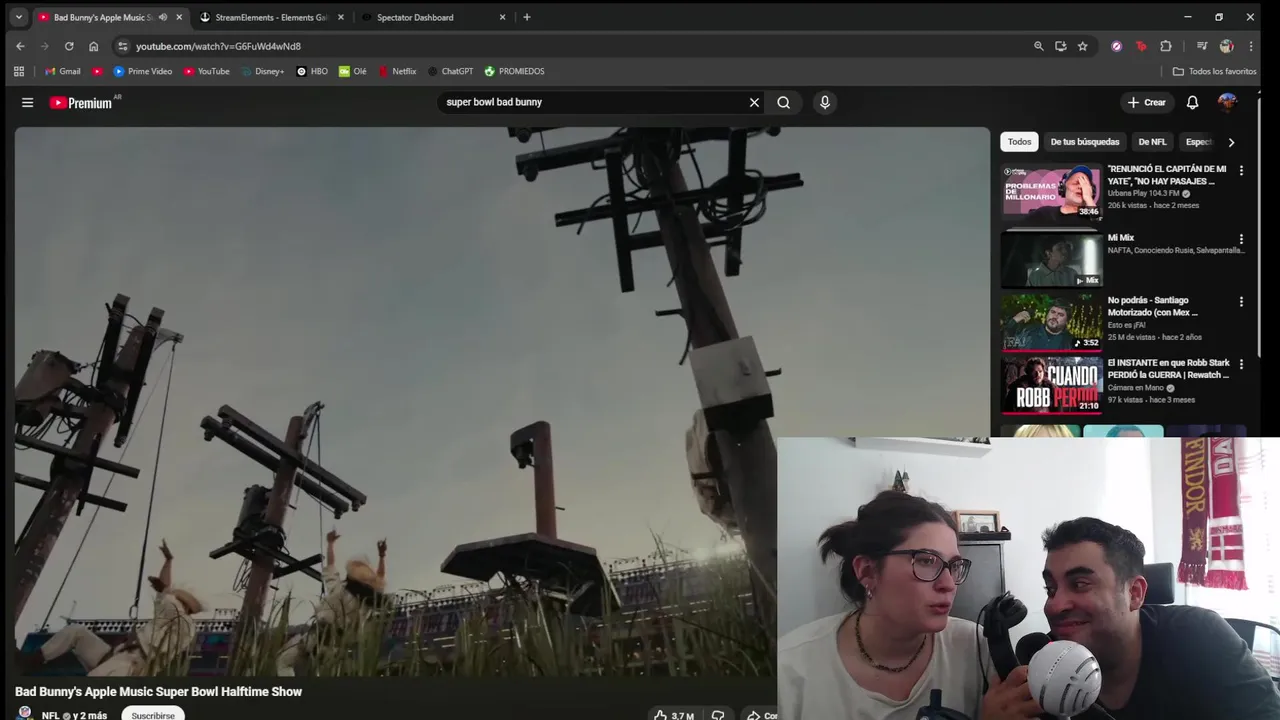The image size is (1280, 720).
Task: Open YouTube notifications bell
Action: [1192, 102]
